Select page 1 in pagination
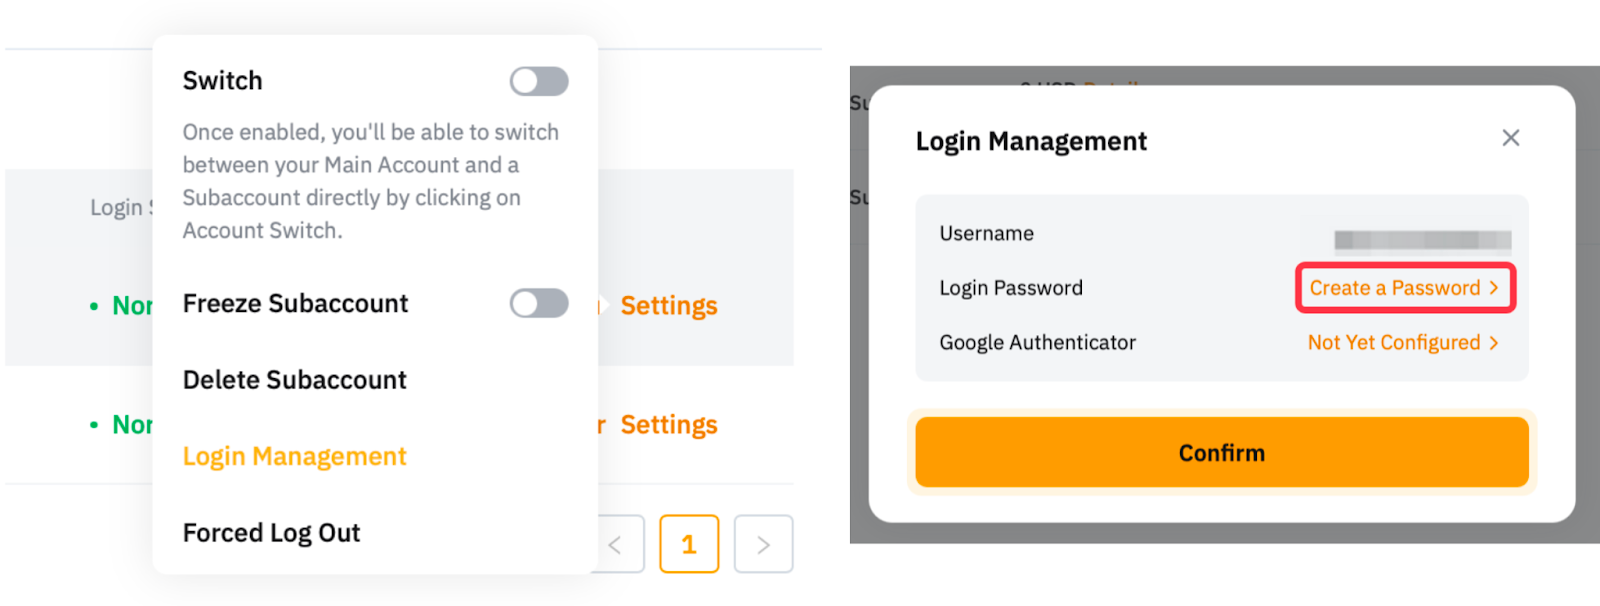This screenshot has width=1600, height=606. 689,545
